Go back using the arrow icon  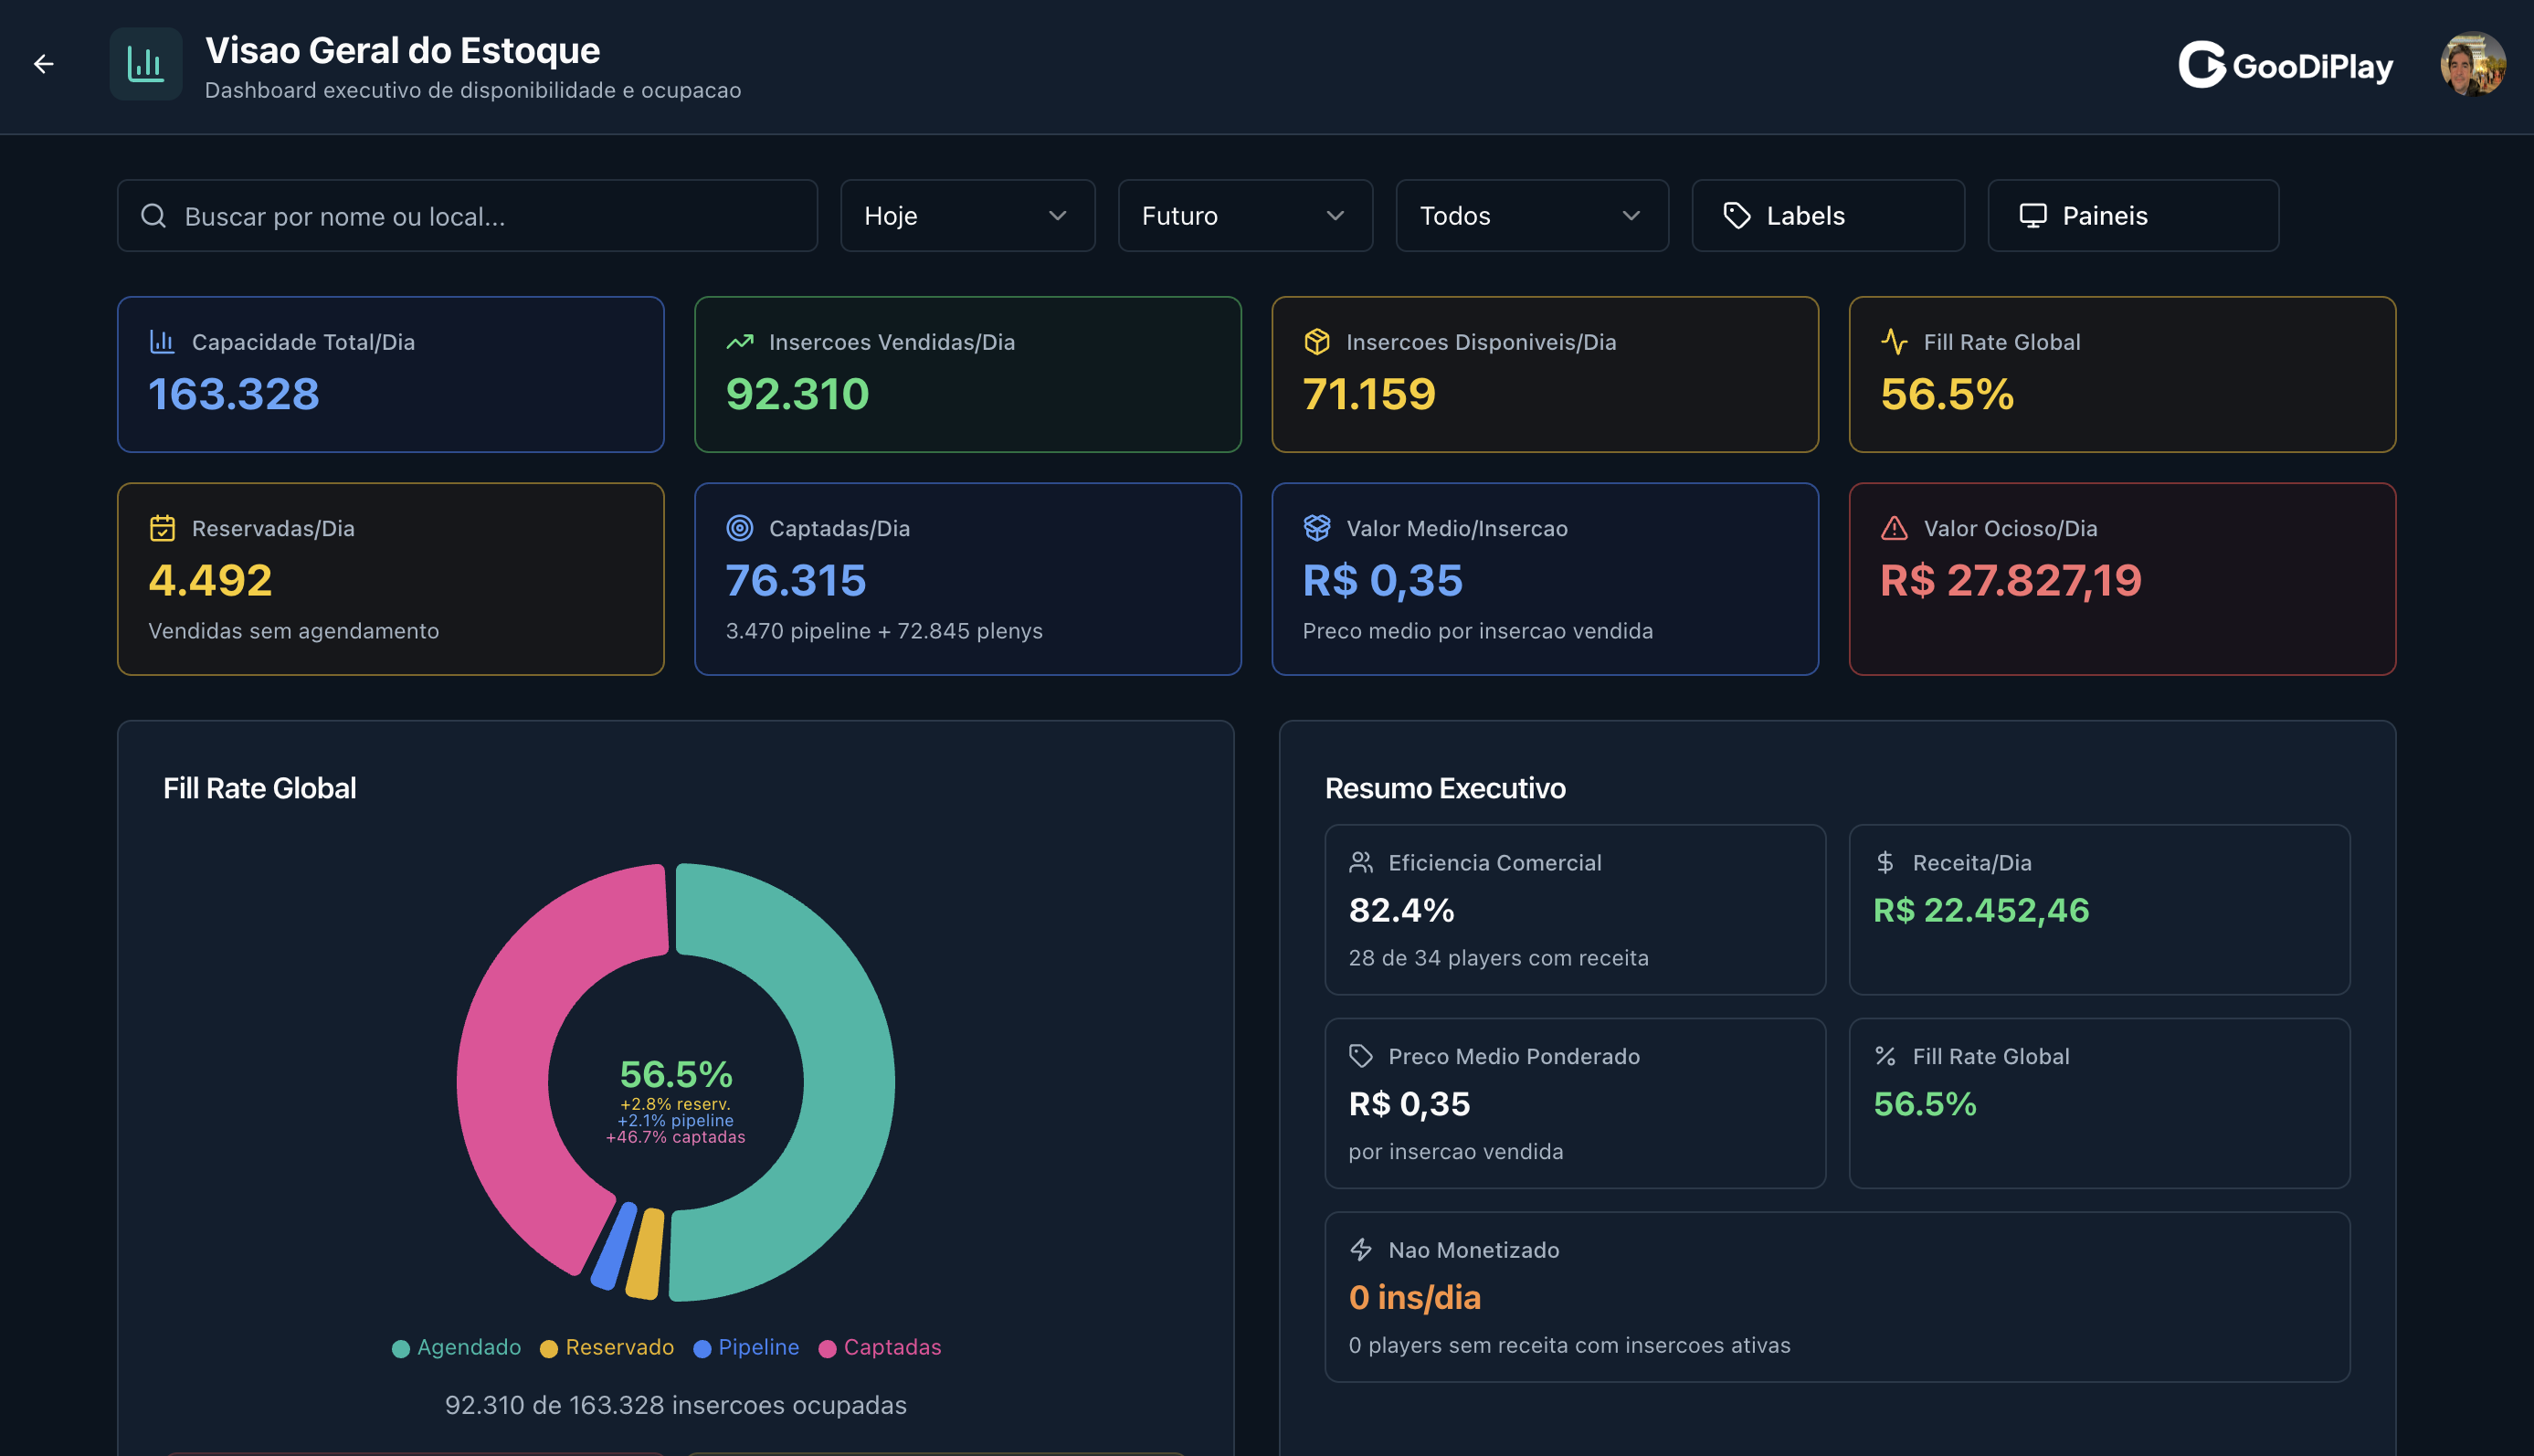click(43, 65)
